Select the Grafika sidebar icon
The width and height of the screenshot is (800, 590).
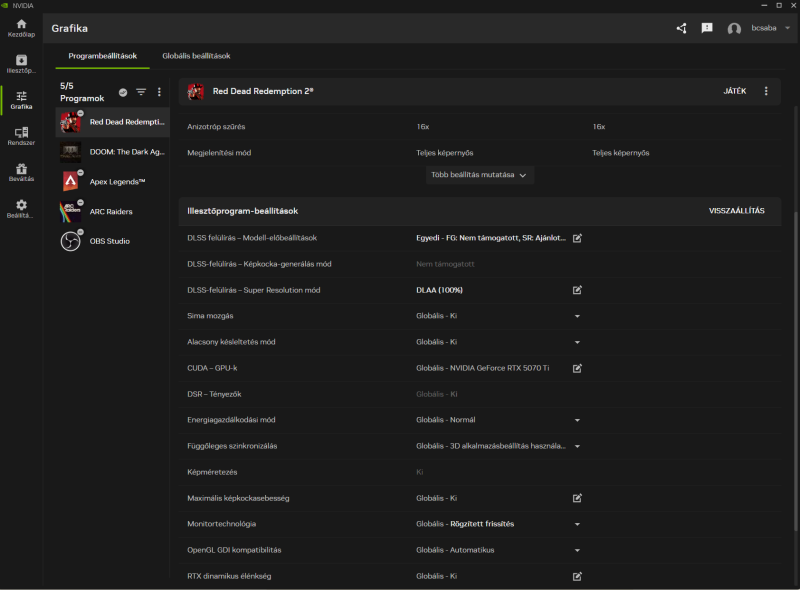(x=21, y=101)
